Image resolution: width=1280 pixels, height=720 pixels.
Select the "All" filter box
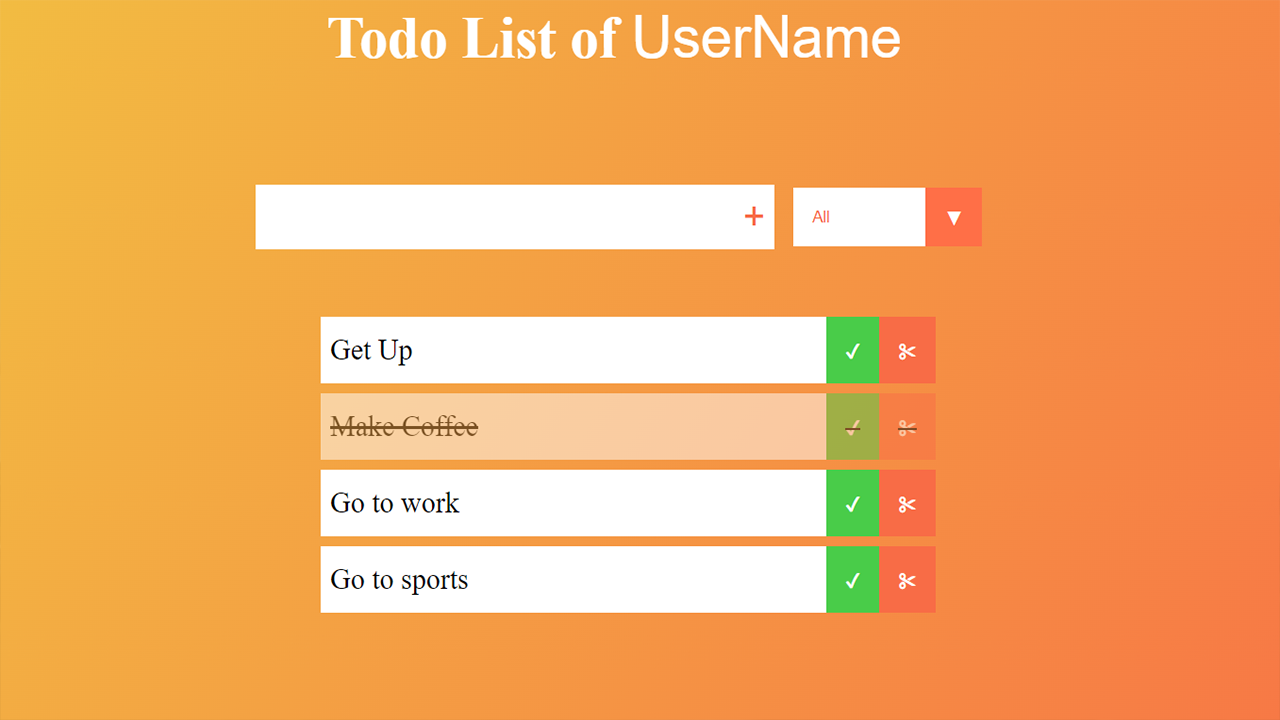tap(859, 217)
